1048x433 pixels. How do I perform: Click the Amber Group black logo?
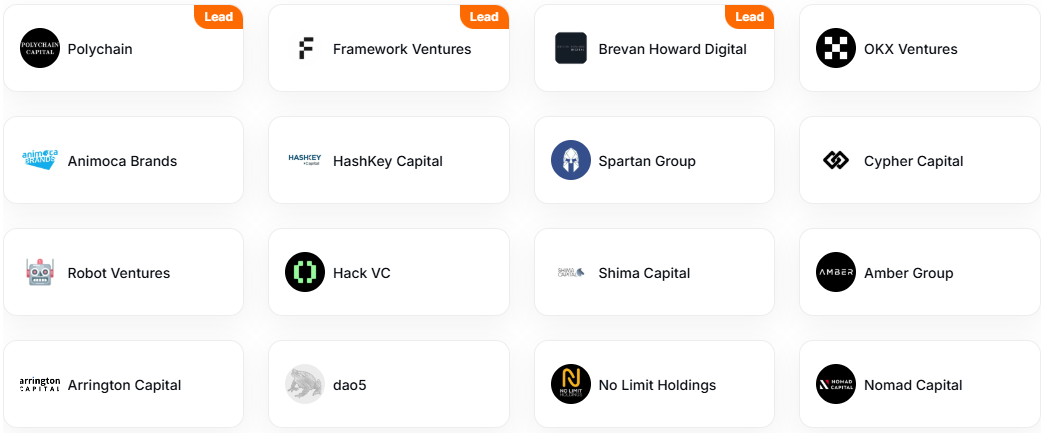click(836, 272)
